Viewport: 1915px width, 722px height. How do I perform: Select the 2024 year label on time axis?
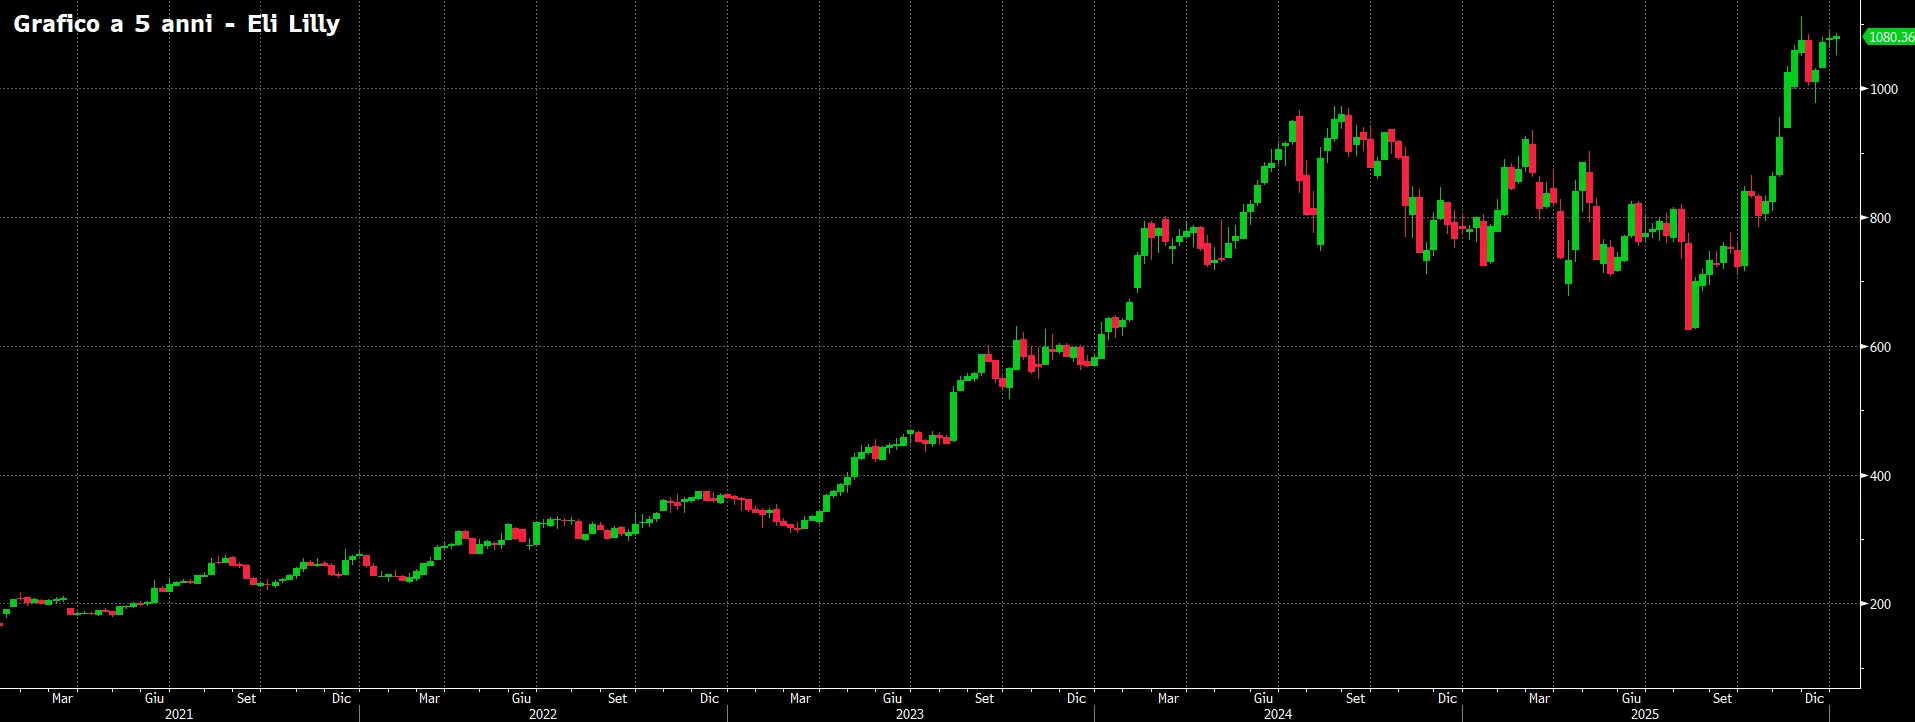[x=1278, y=714]
